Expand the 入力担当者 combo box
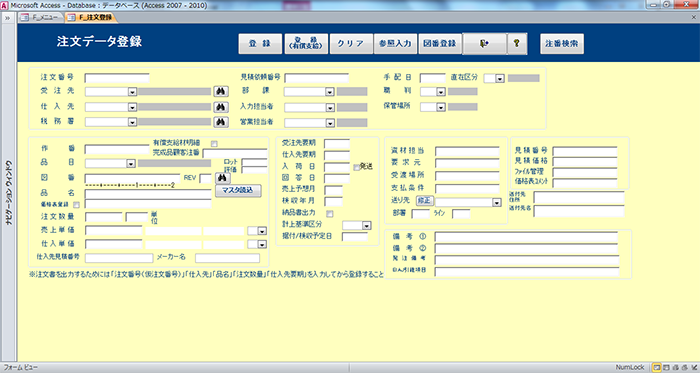This screenshot has width=700, height=373. tap(330, 108)
